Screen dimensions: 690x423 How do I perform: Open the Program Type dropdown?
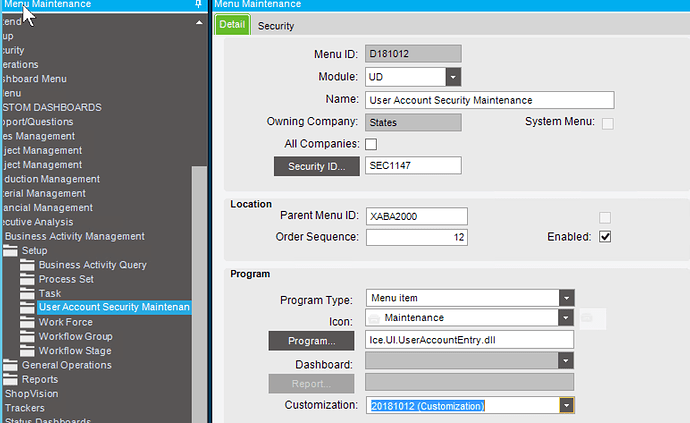click(566, 298)
